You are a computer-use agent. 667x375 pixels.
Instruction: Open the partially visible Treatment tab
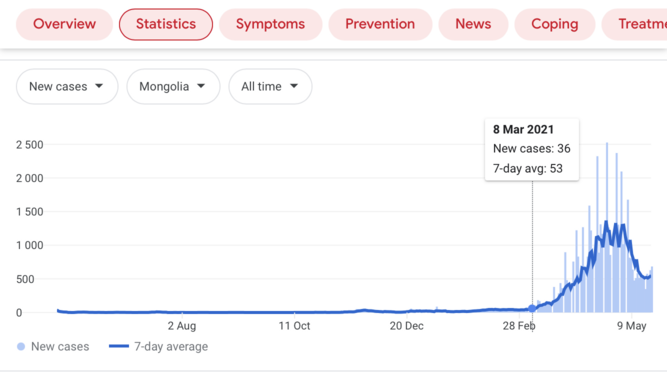[x=634, y=24]
